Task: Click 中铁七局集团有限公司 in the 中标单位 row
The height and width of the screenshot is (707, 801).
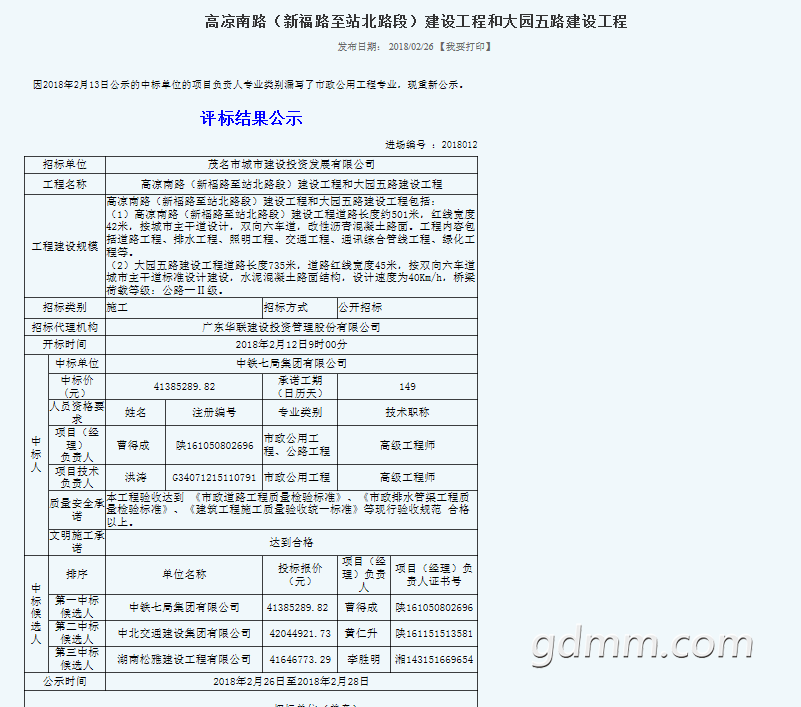Action: click(x=291, y=363)
